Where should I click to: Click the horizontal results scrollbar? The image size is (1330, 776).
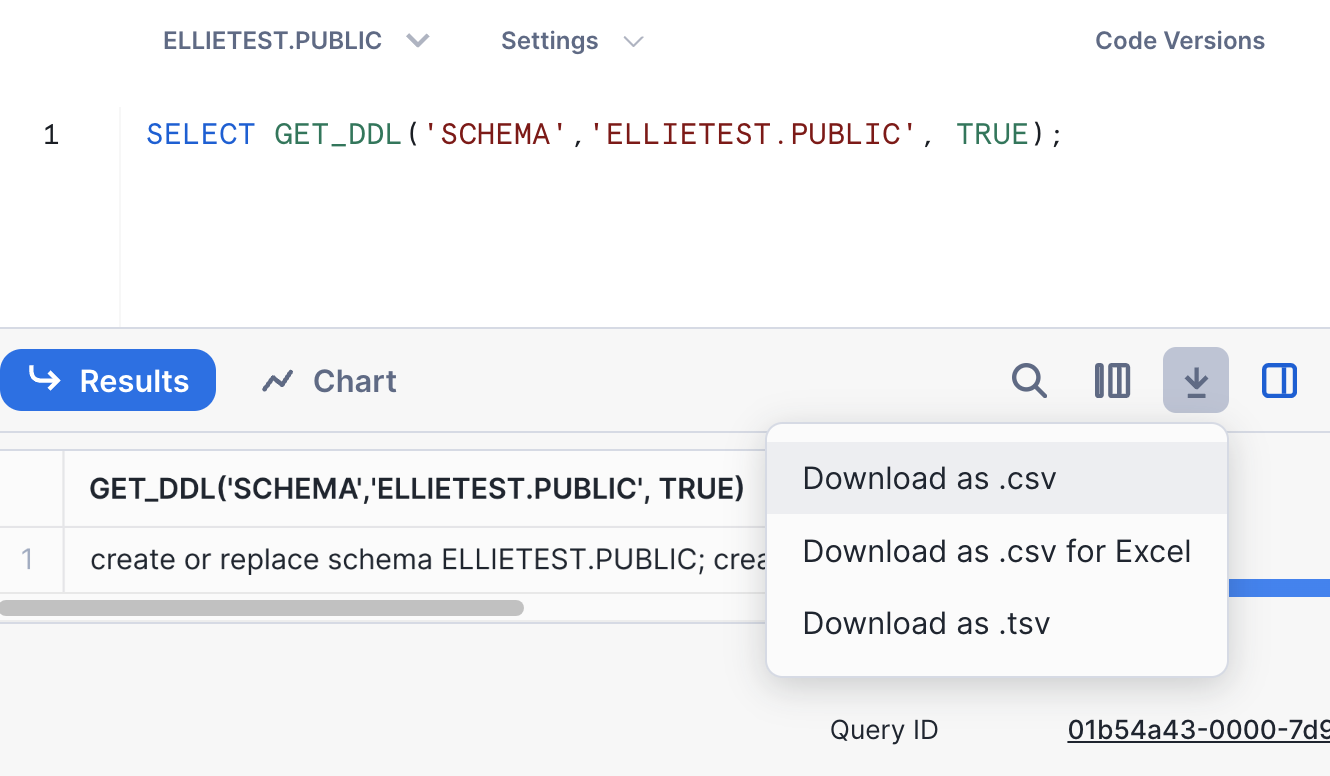pyautogui.click(x=262, y=608)
